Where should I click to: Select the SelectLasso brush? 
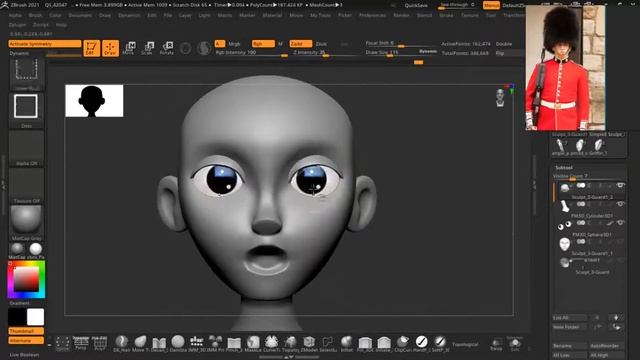tap(328, 343)
